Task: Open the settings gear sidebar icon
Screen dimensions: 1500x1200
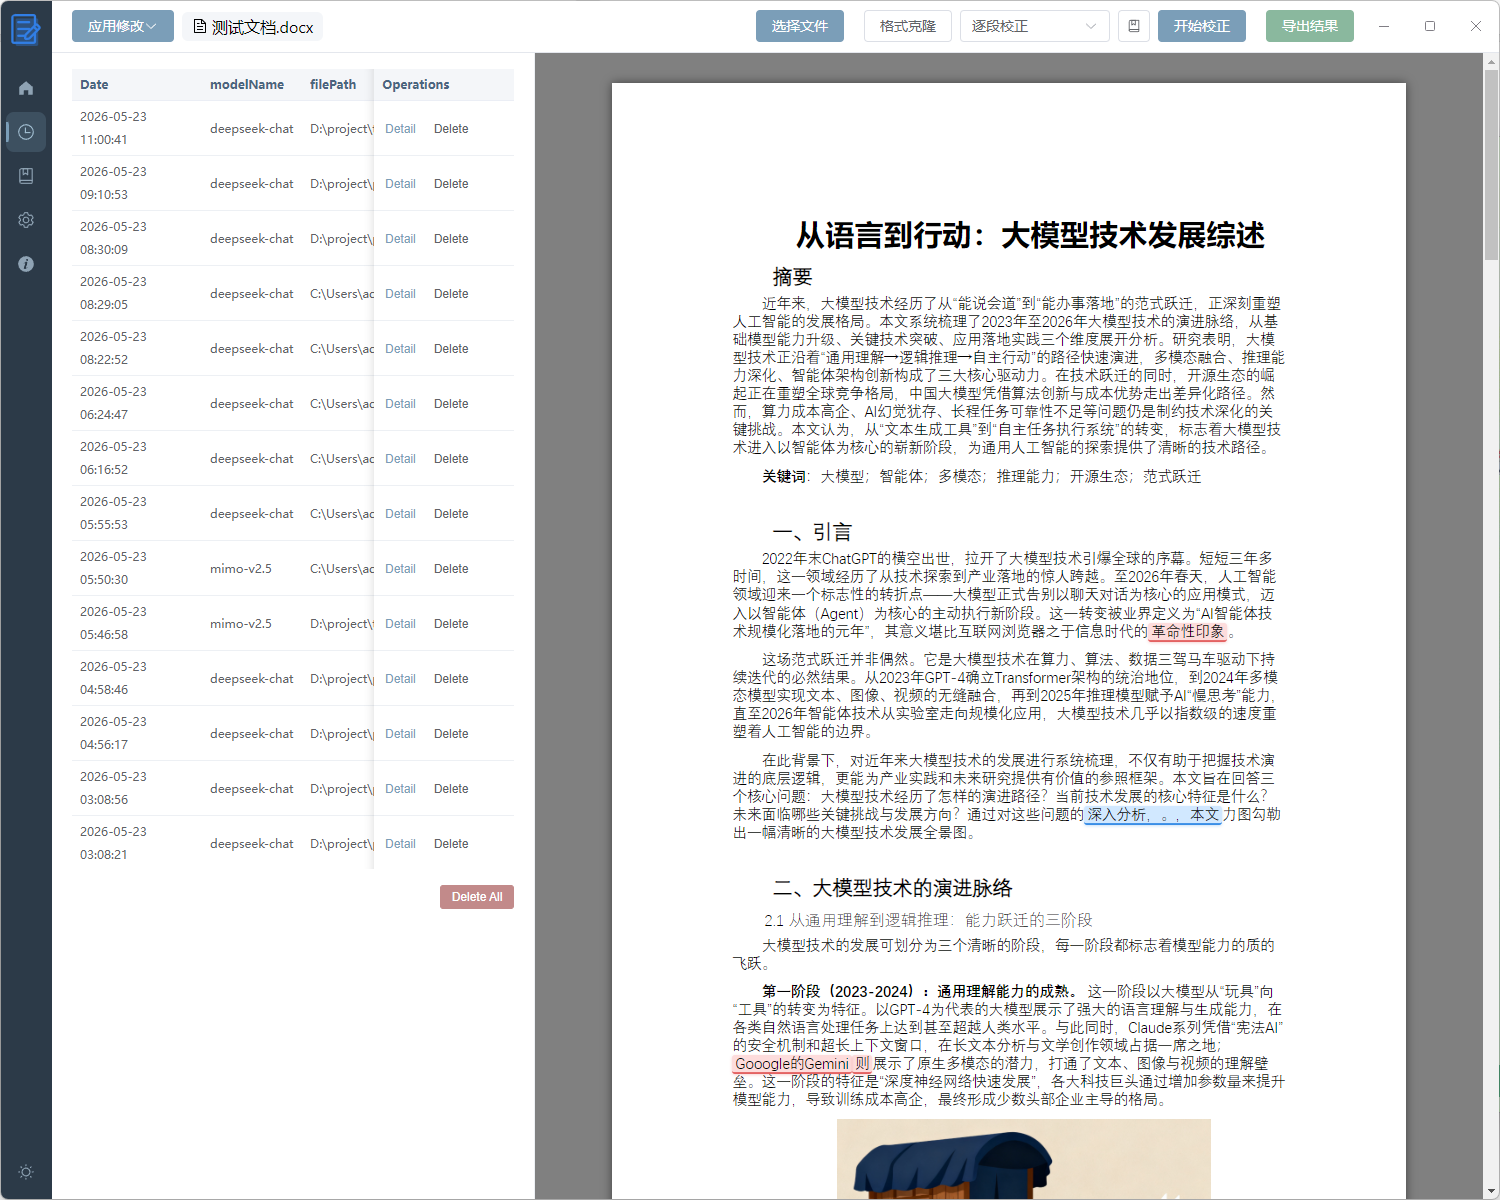Action: pyautogui.click(x=26, y=220)
